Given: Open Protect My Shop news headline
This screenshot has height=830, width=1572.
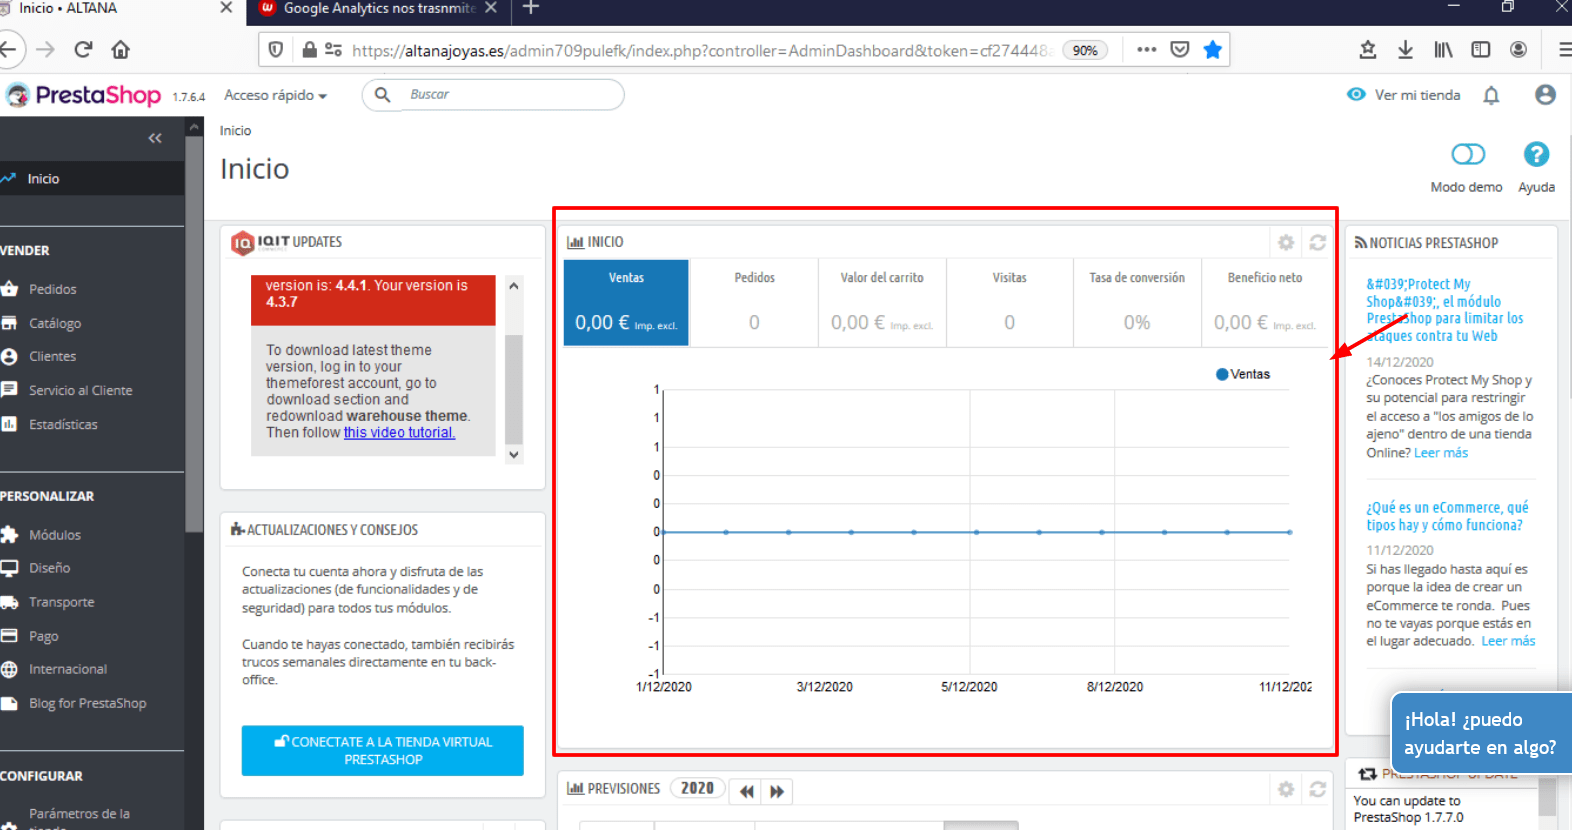Looking at the screenshot, I should click(x=1445, y=310).
